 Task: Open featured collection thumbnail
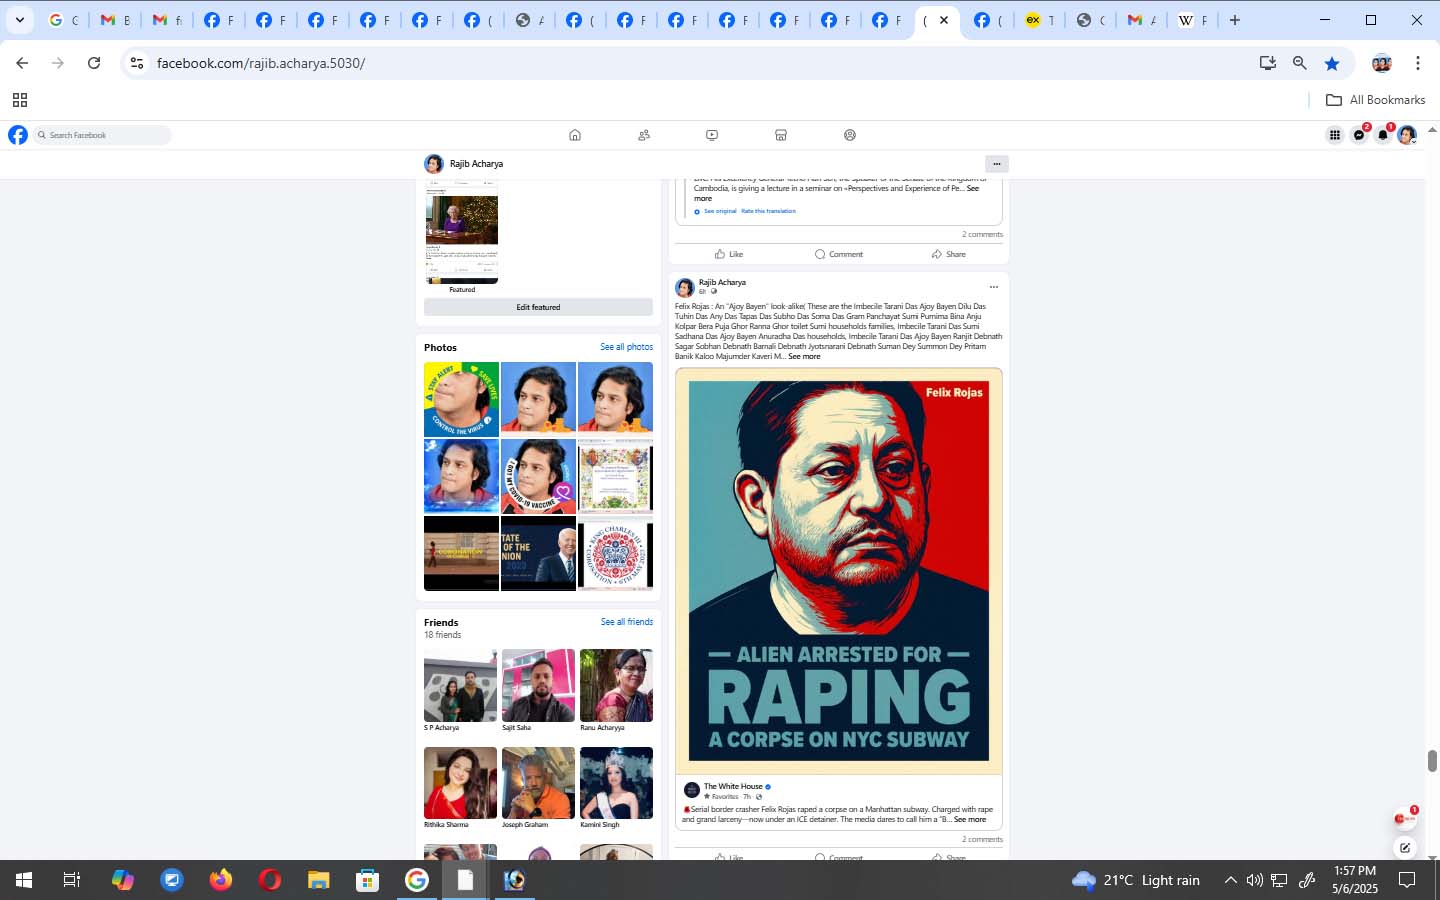pos(461,232)
